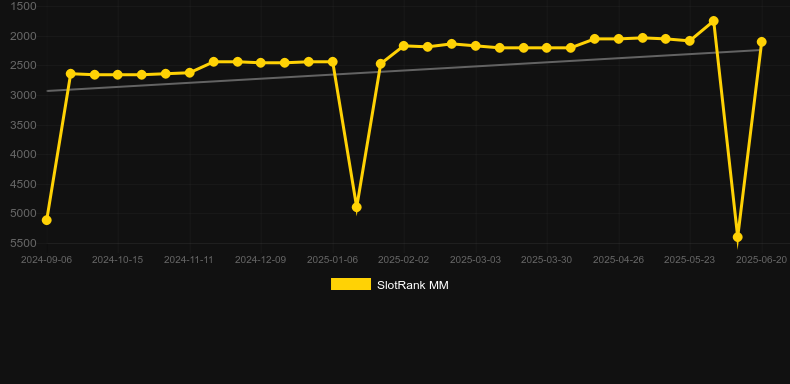Click the data point above 2025-05-23
Viewport: 790px width, 384px height.
coord(689,41)
